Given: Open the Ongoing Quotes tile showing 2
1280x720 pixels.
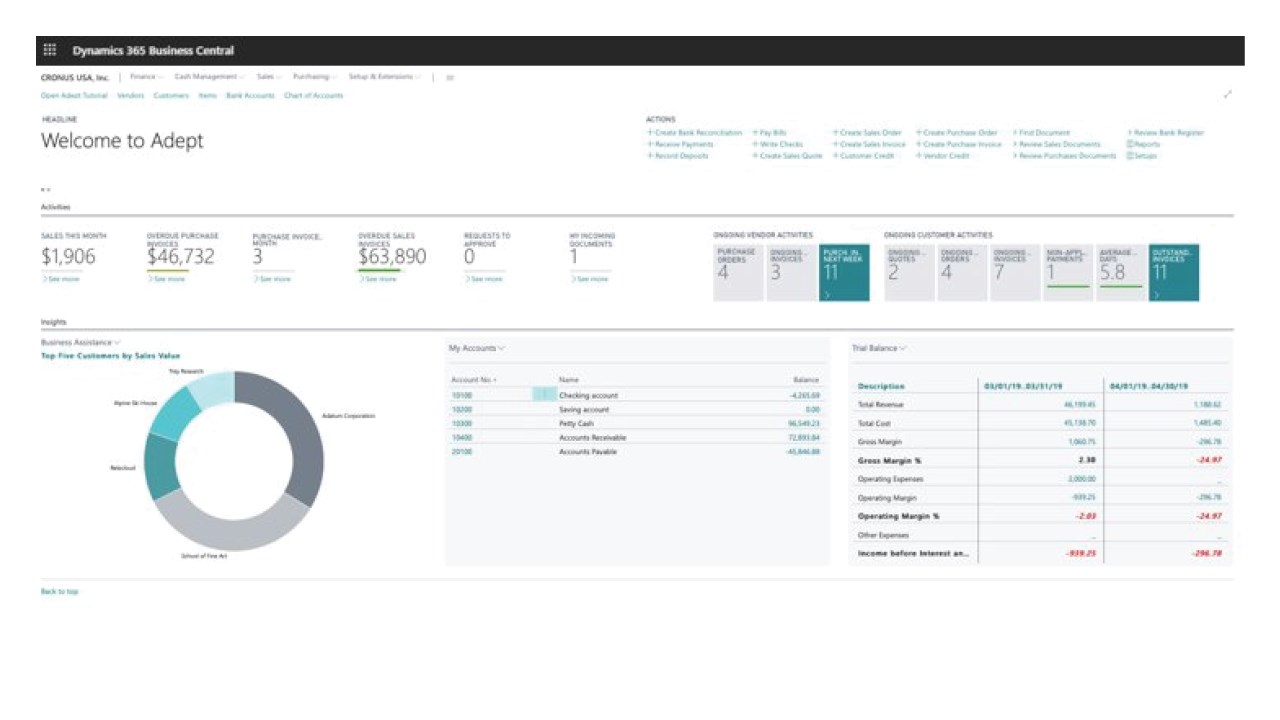Looking at the screenshot, I should coord(909,272).
